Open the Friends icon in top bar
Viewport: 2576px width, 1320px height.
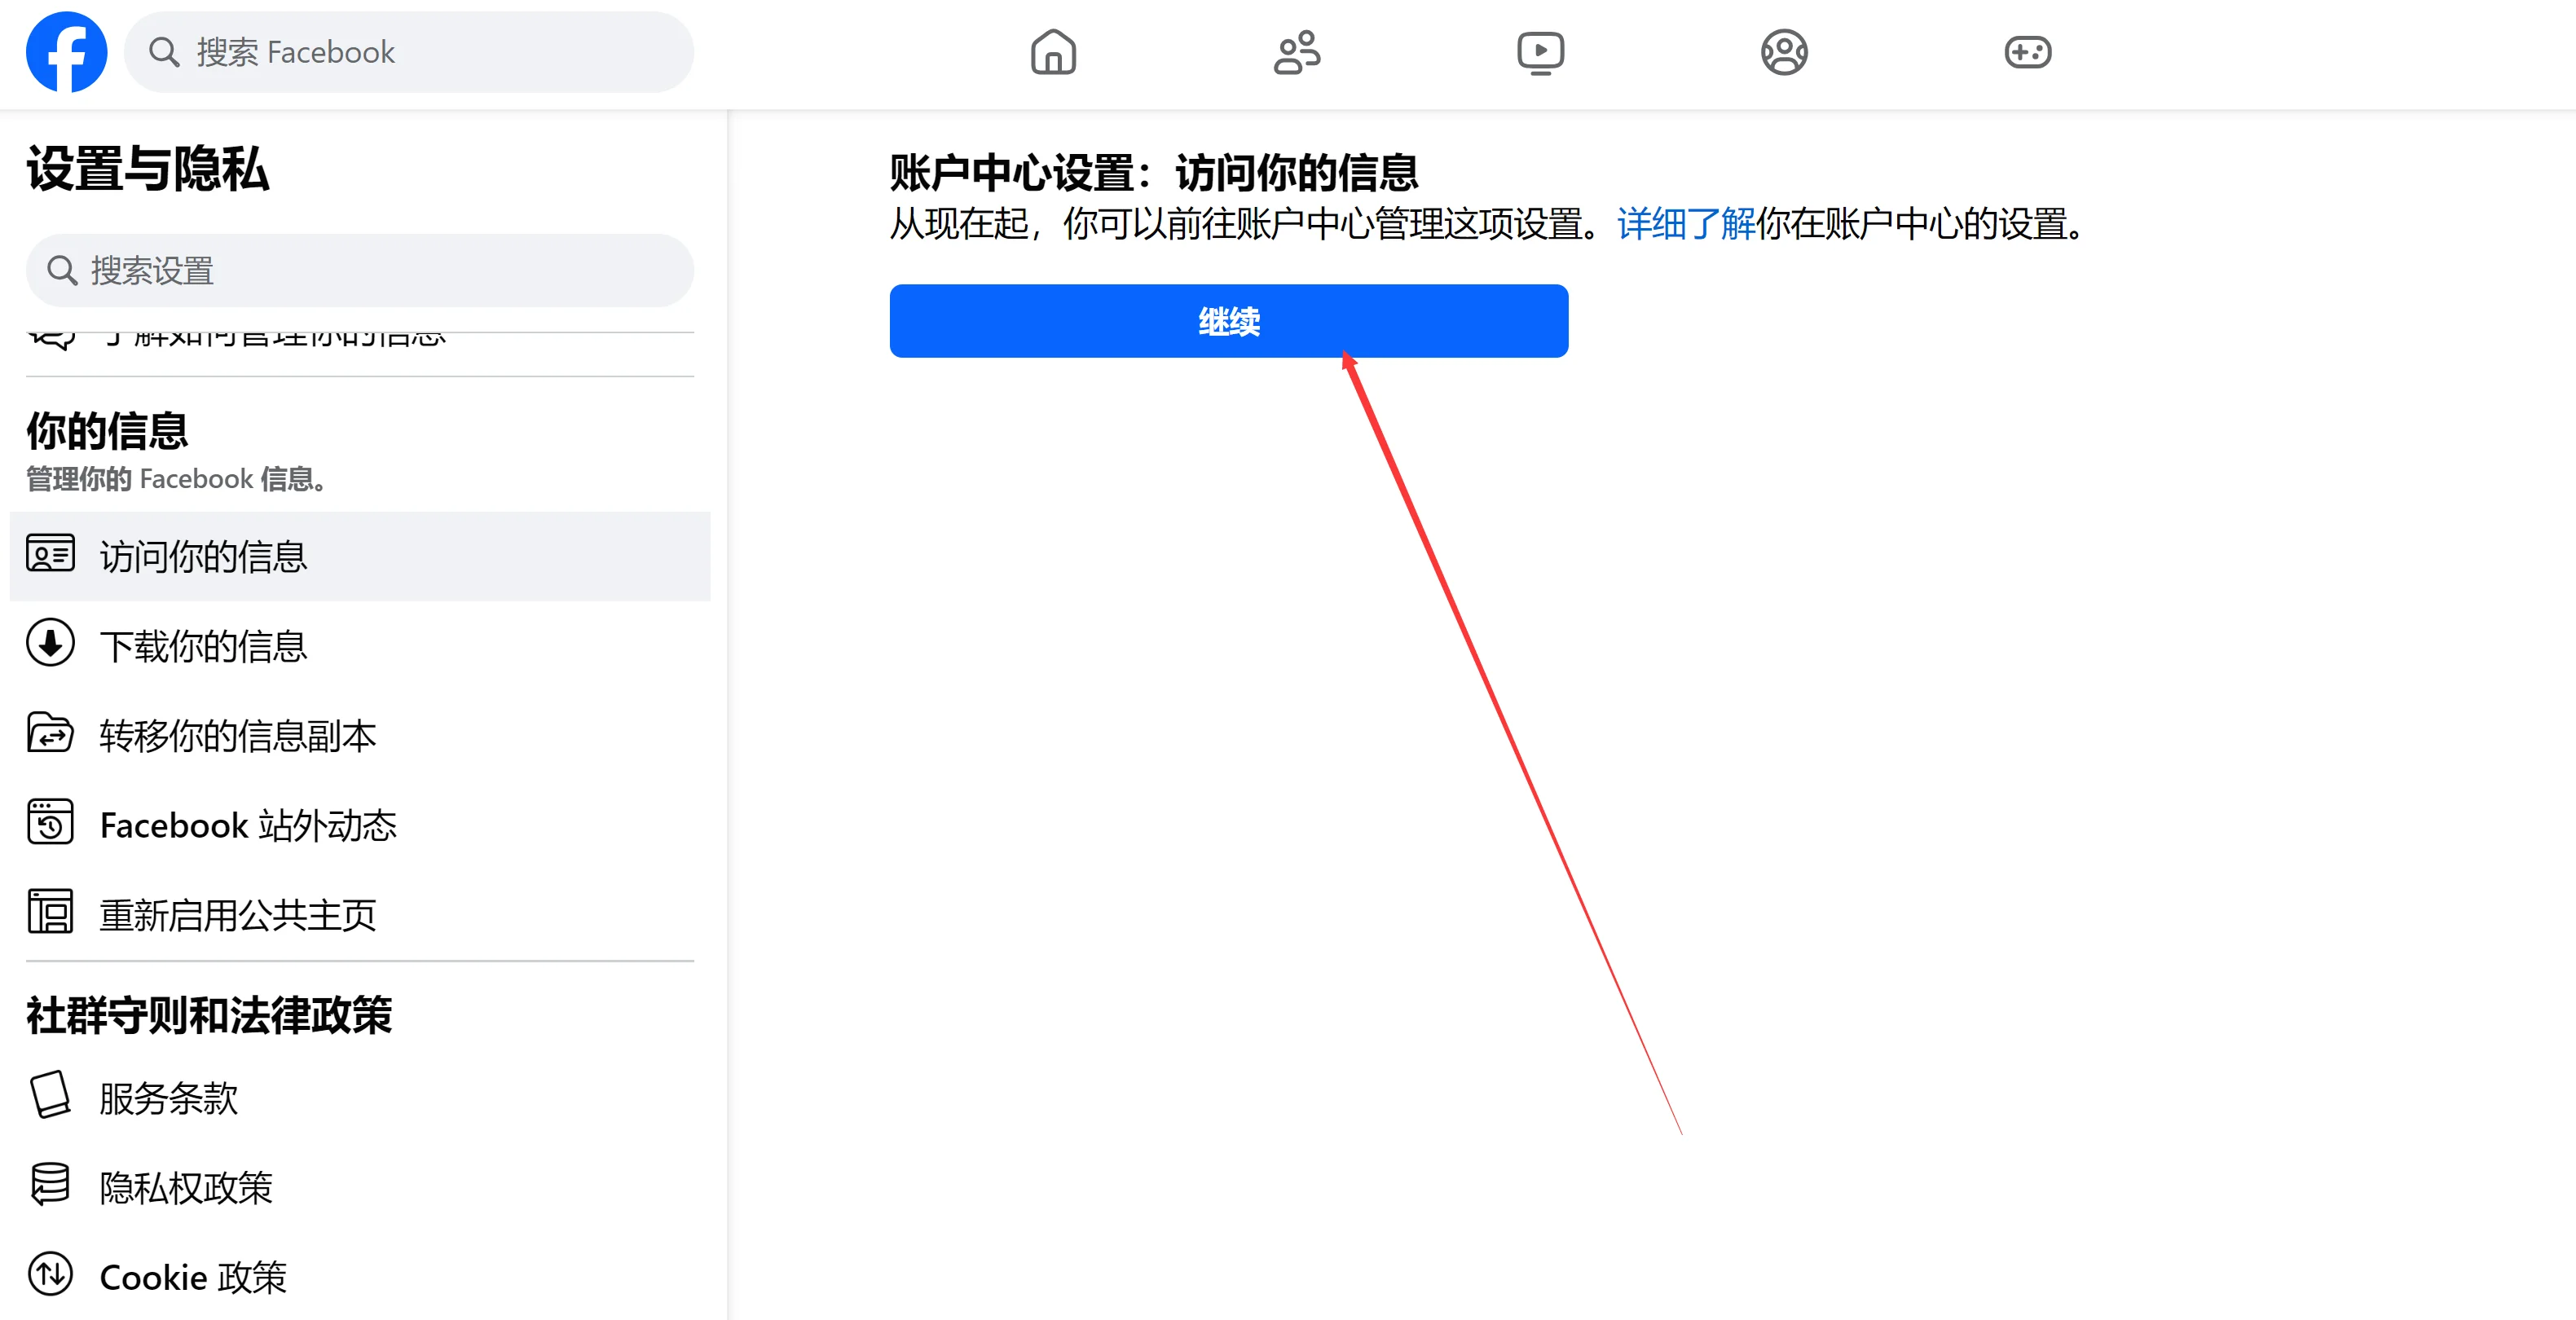click(x=1297, y=52)
